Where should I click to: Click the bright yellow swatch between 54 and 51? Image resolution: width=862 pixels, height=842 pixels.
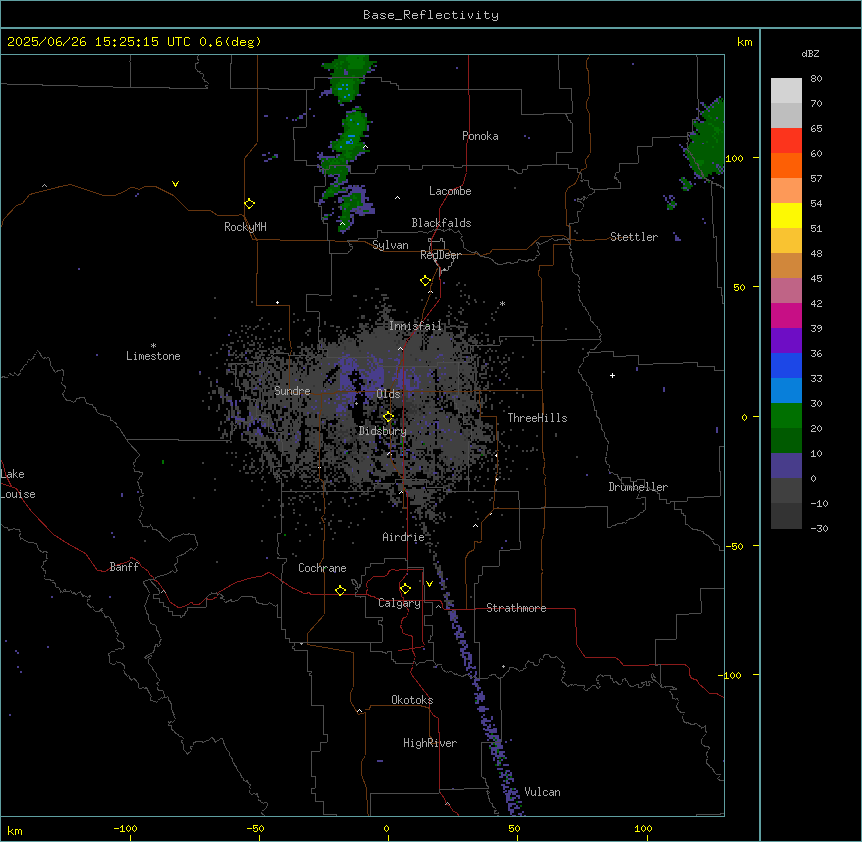pyautogui.click(x=786, y=215)
